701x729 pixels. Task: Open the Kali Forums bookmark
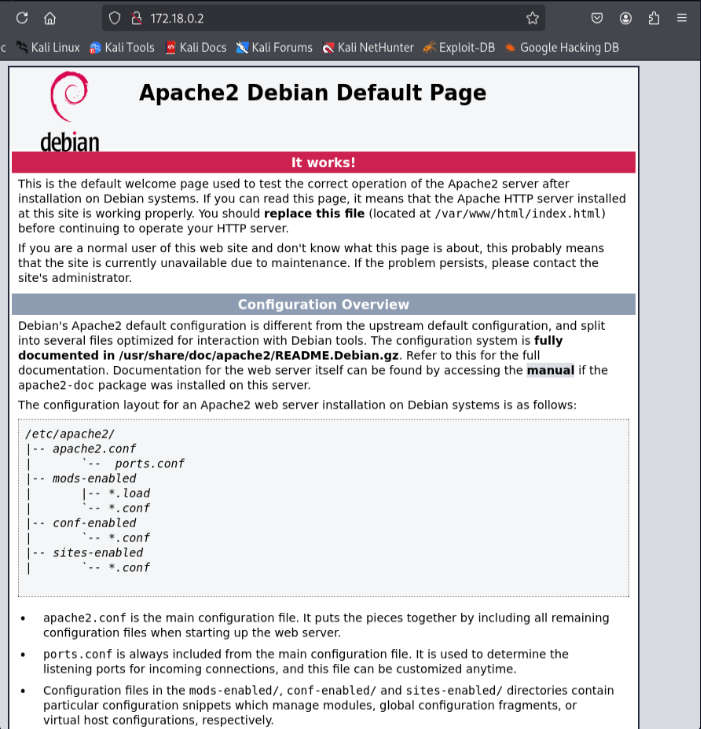click(x=274, y=47)
